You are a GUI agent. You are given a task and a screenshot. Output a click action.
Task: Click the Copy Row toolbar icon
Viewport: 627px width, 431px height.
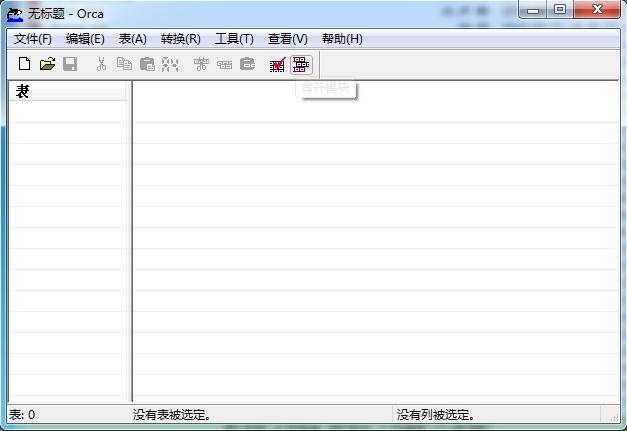click(224, 64)
